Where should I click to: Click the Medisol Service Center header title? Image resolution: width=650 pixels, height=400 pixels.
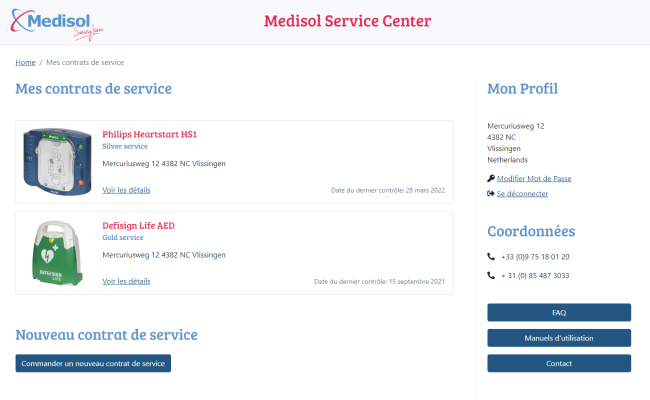click(x=347, y=21)
